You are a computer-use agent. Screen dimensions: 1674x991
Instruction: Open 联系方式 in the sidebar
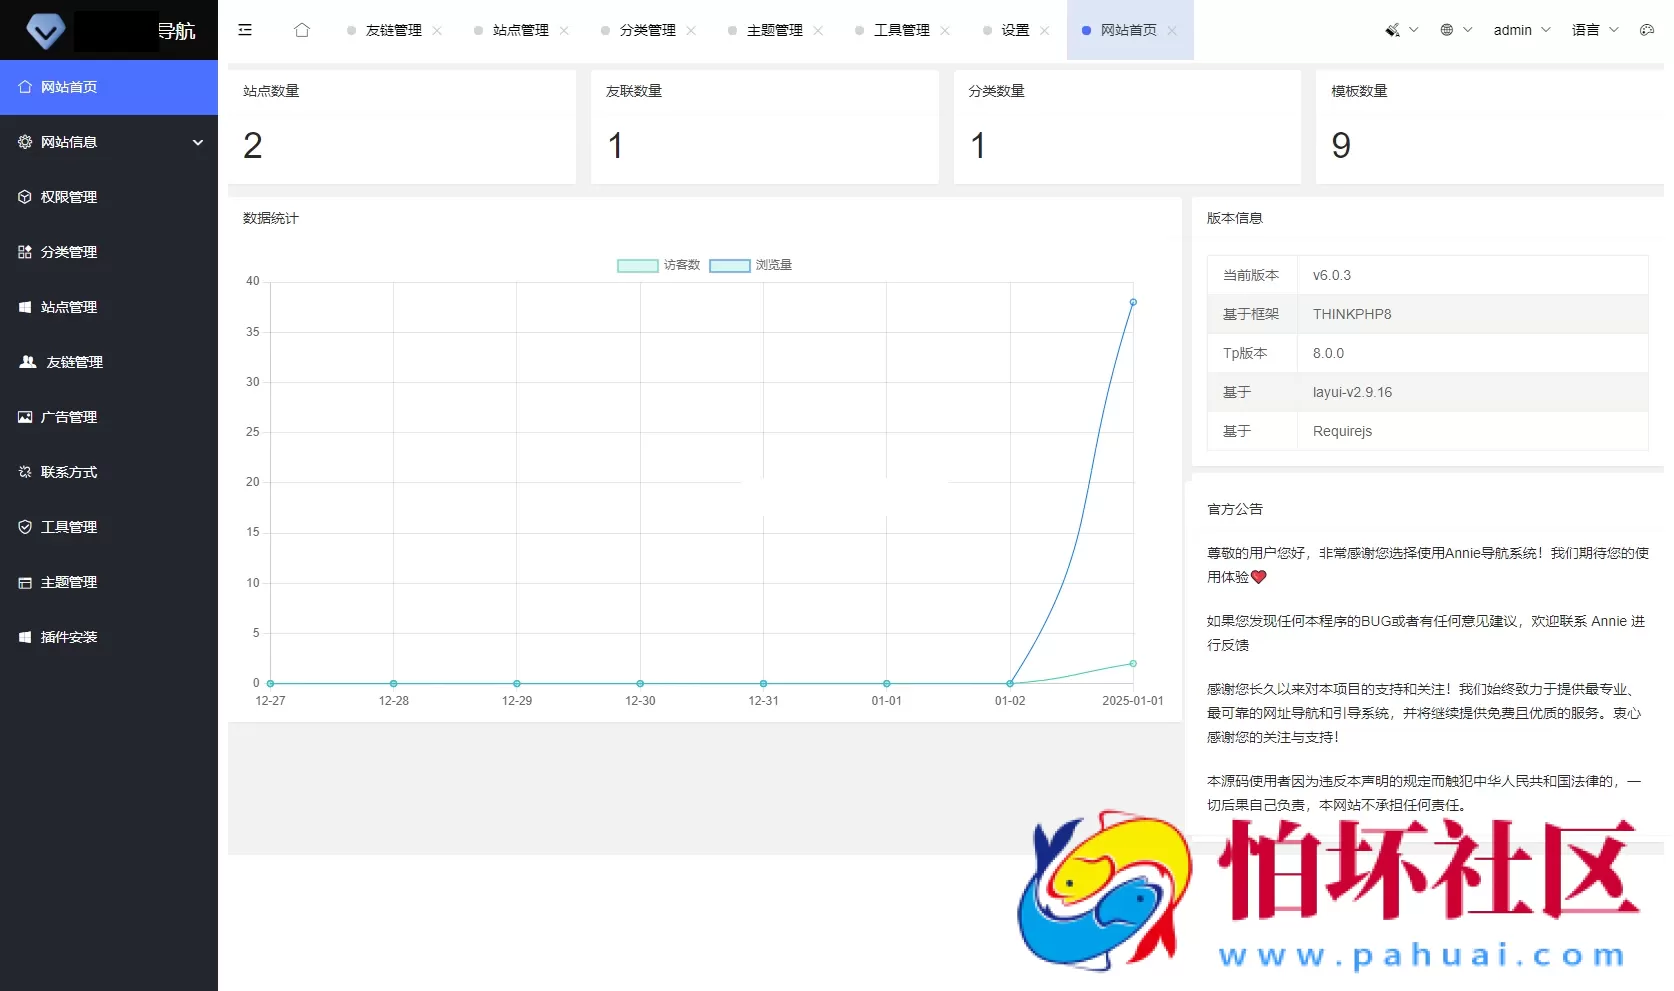69,472
